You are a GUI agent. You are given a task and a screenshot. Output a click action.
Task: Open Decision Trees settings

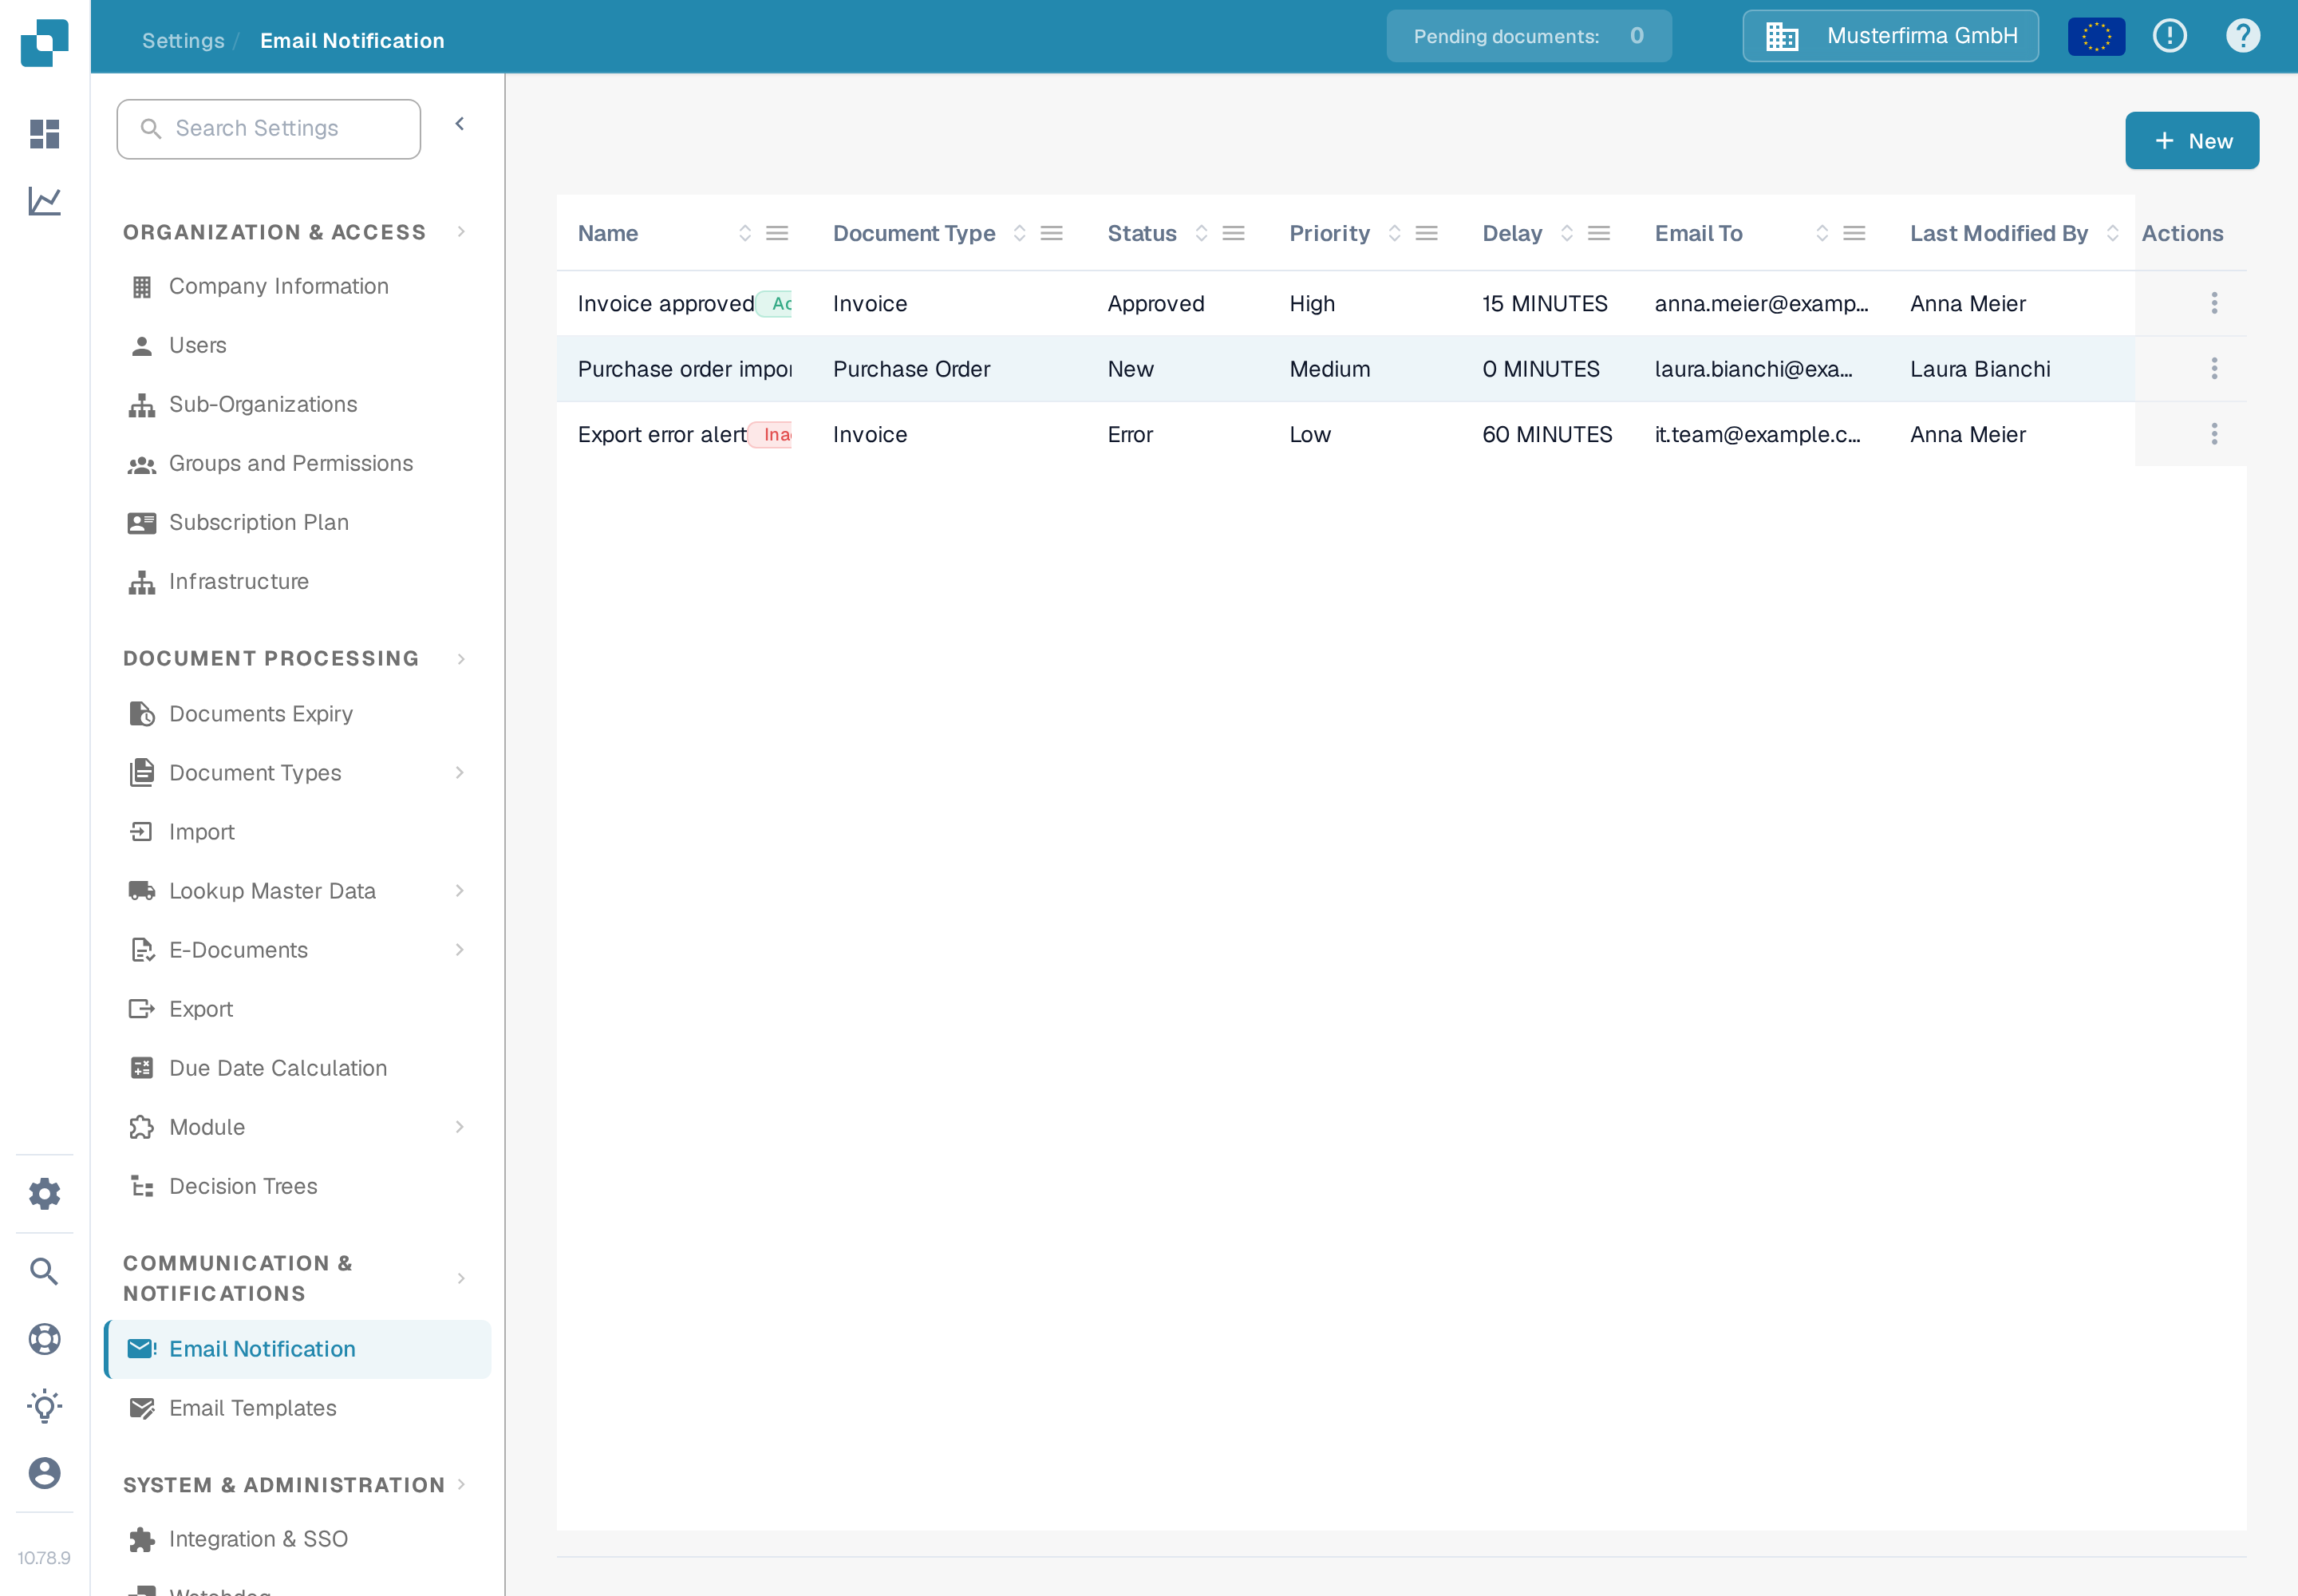point(297,1186)
